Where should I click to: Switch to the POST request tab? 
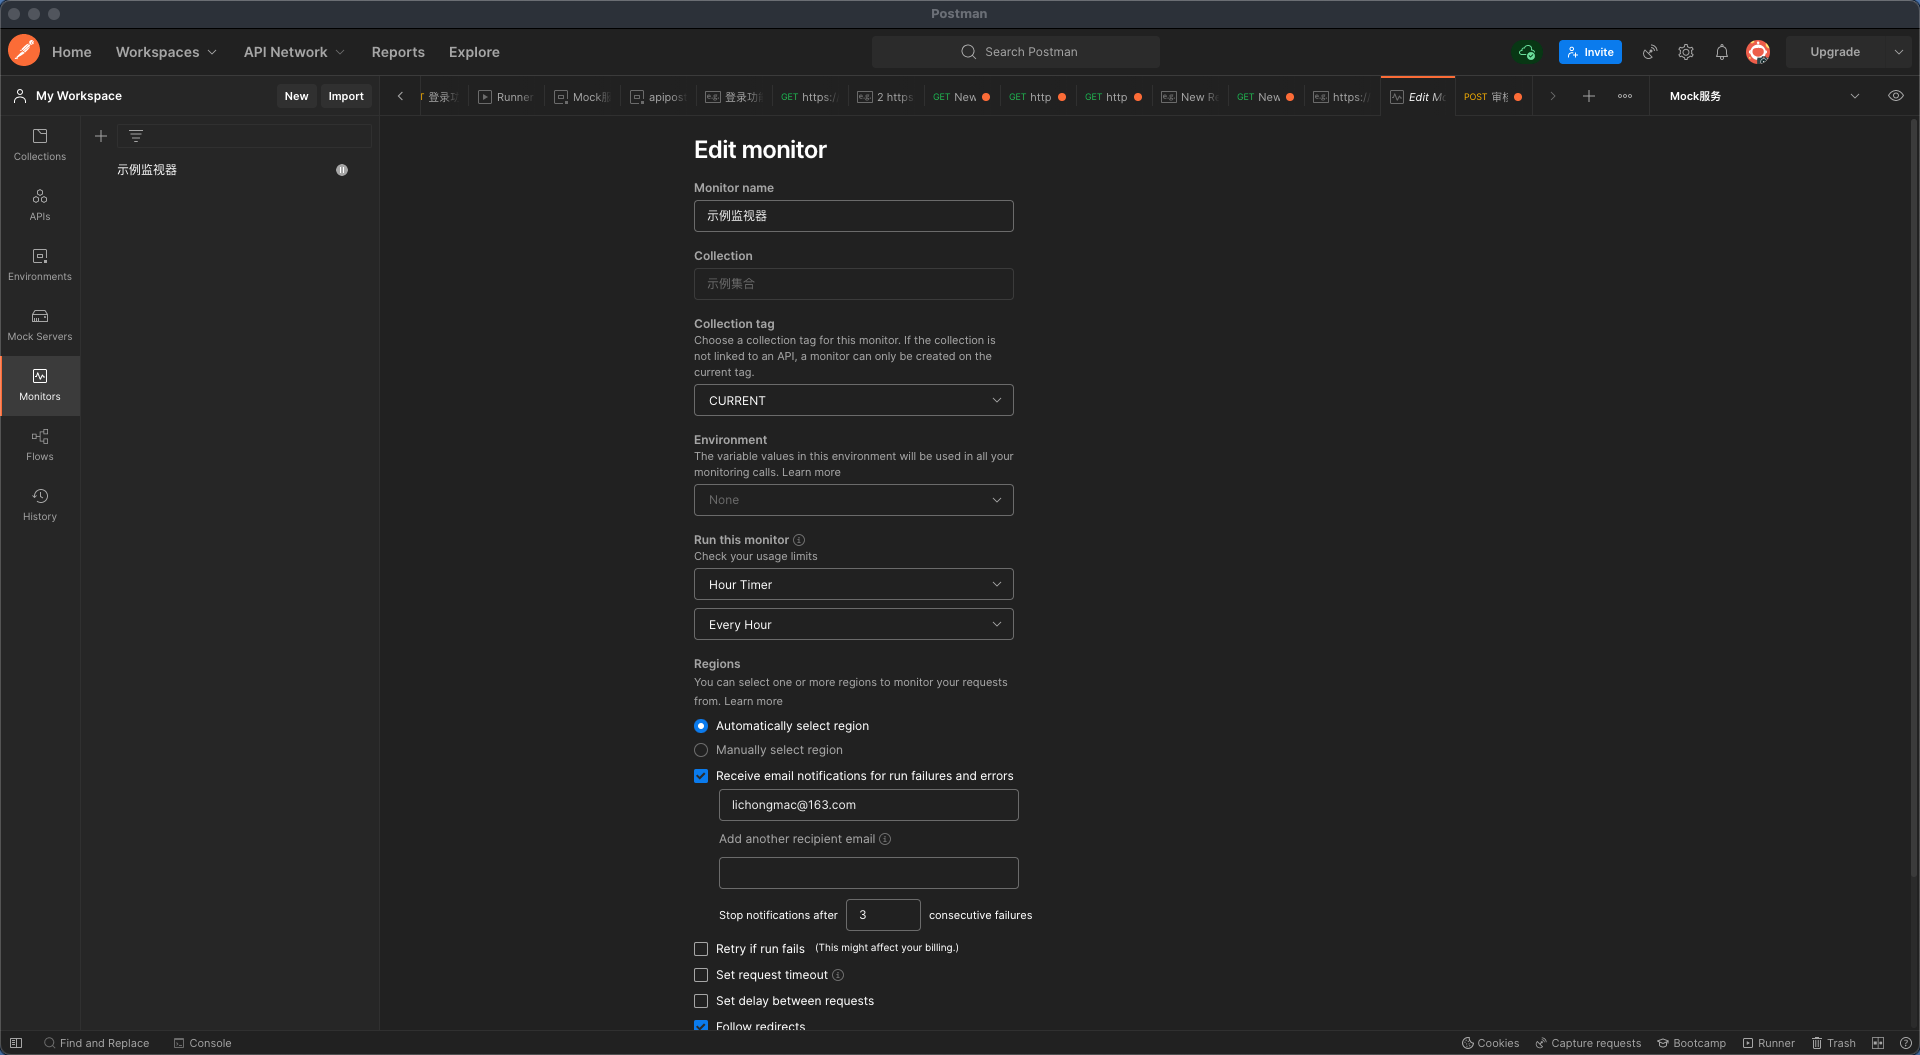[x=1493, y=97]
